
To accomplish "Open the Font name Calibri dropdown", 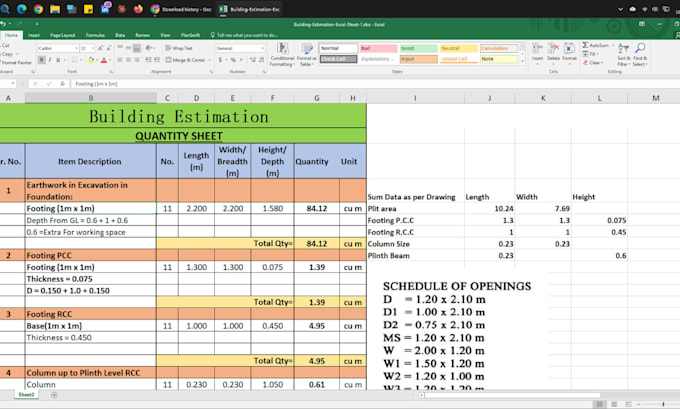I will [76, 48].
